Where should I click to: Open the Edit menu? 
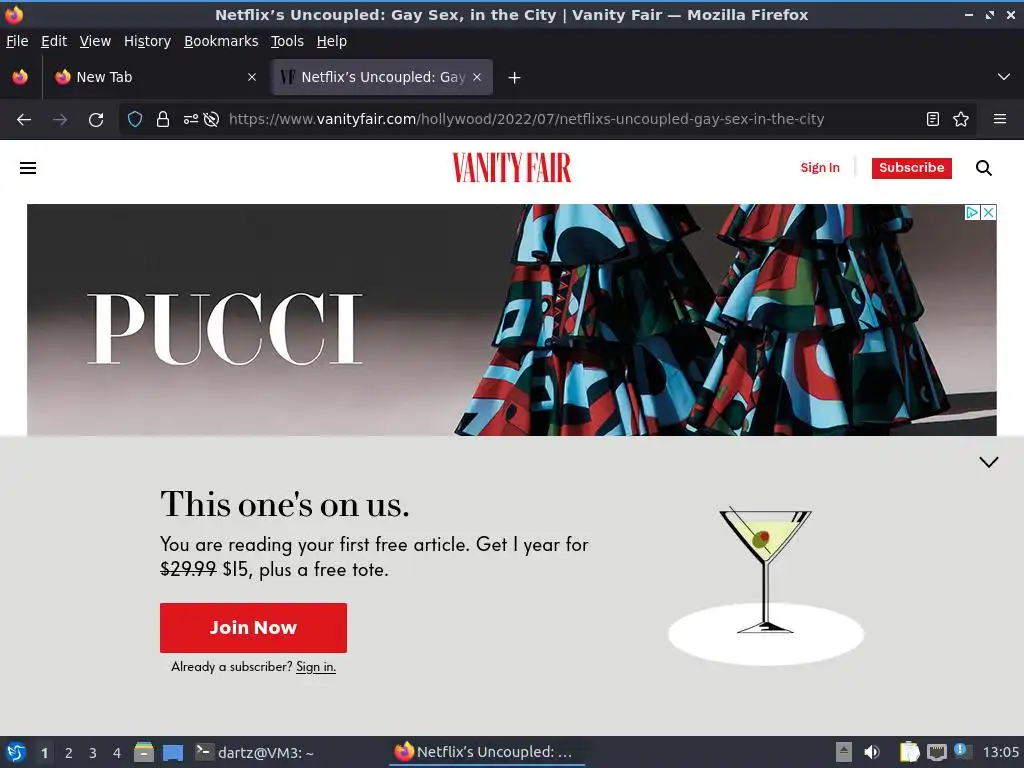coord(54,41)
